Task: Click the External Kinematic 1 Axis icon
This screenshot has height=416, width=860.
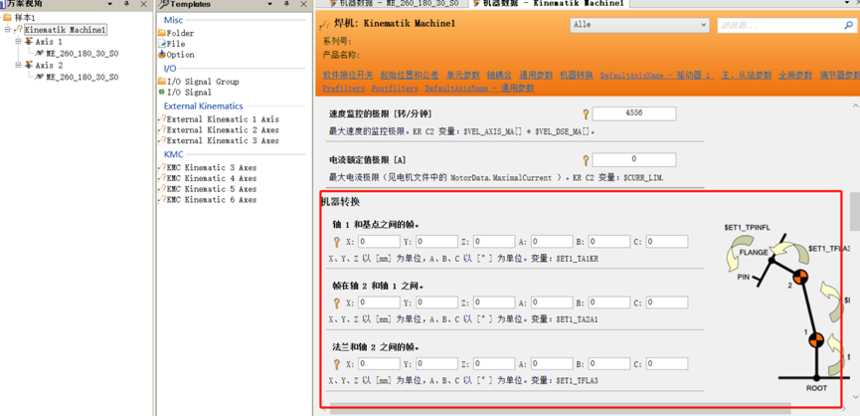Action: coord(162,119)
